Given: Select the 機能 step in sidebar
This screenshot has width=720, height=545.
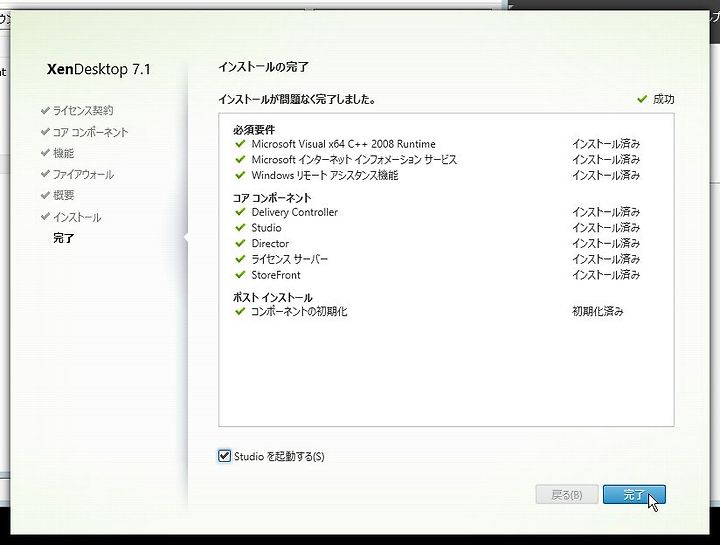Looking at the screenshot, I should point(63,153).
